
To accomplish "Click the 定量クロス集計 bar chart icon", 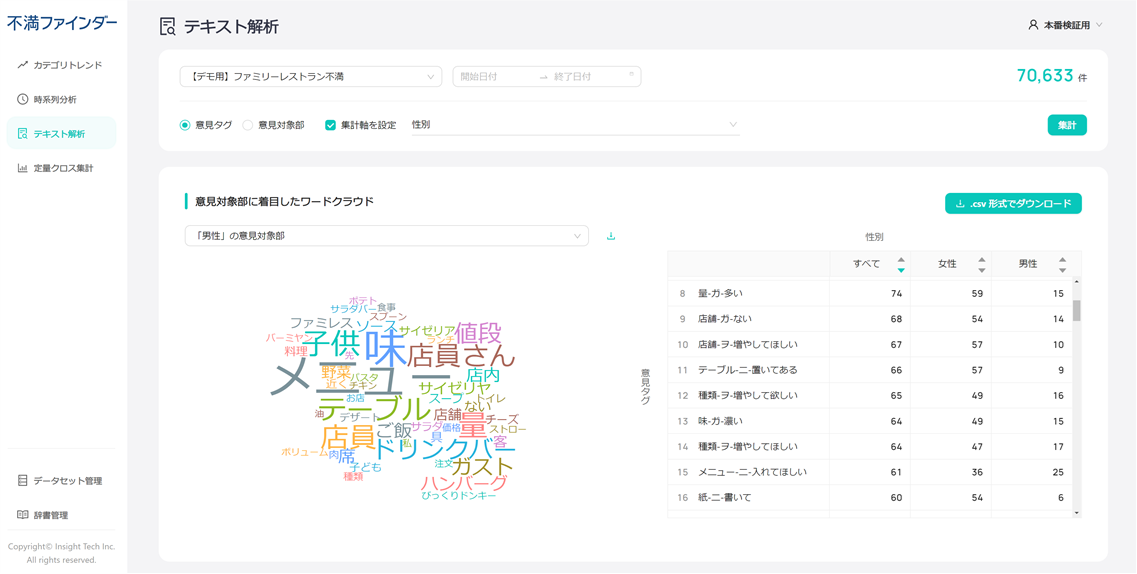I will [22, 168].
